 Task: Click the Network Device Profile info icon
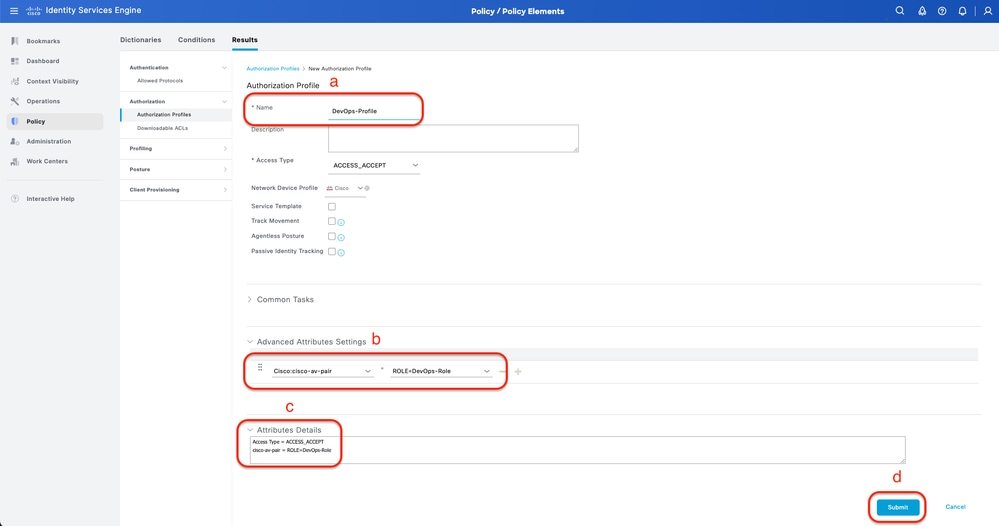367,188
